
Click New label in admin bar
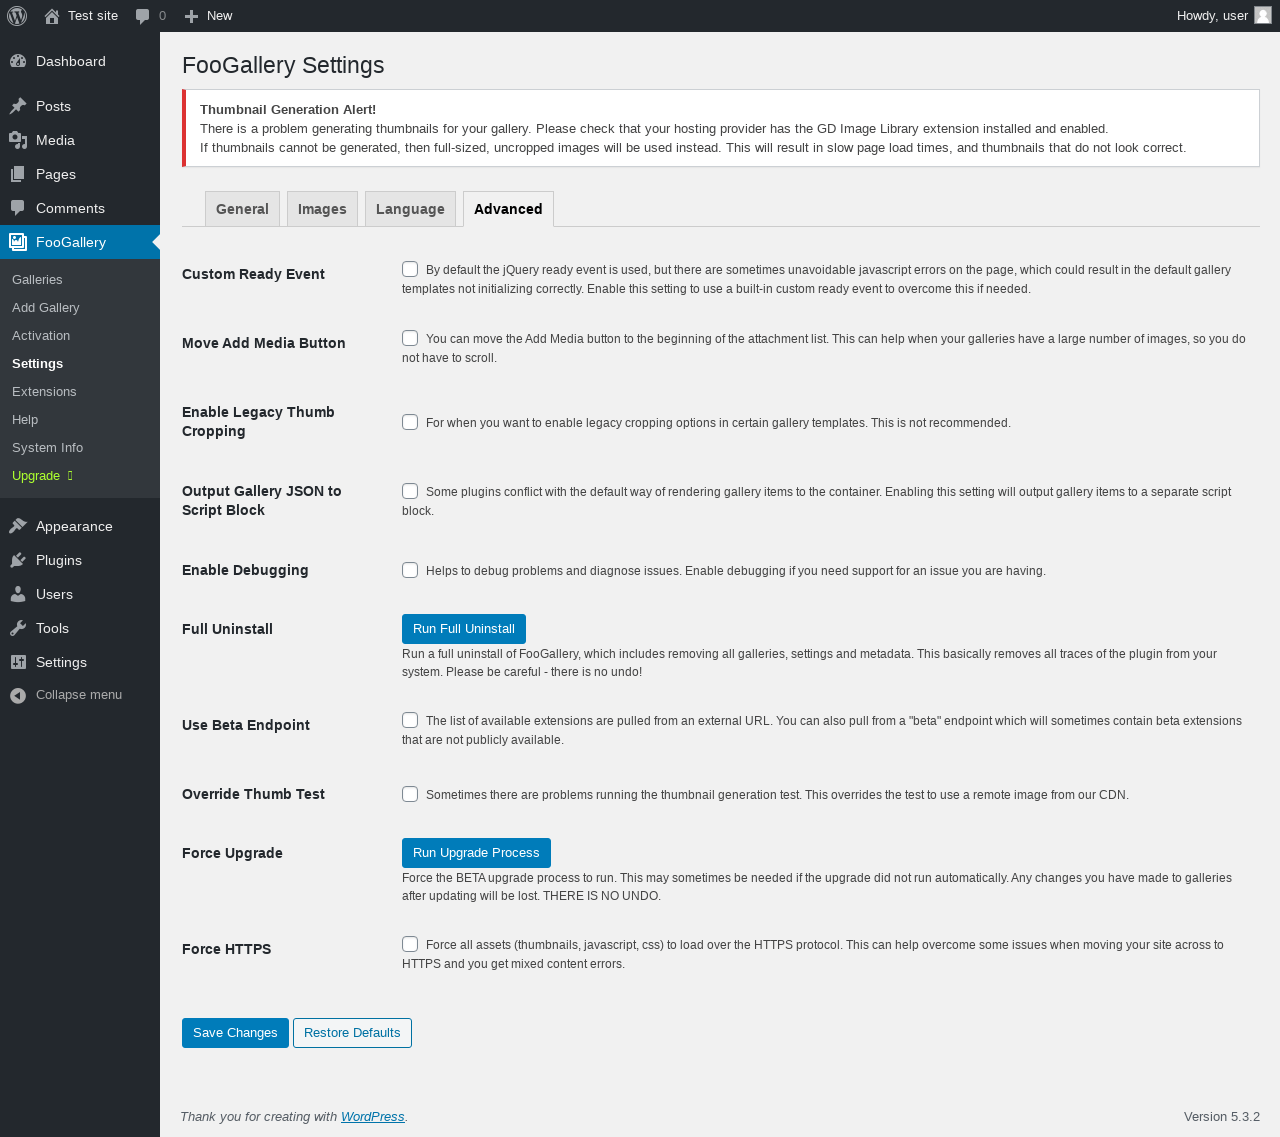point(220,16)
